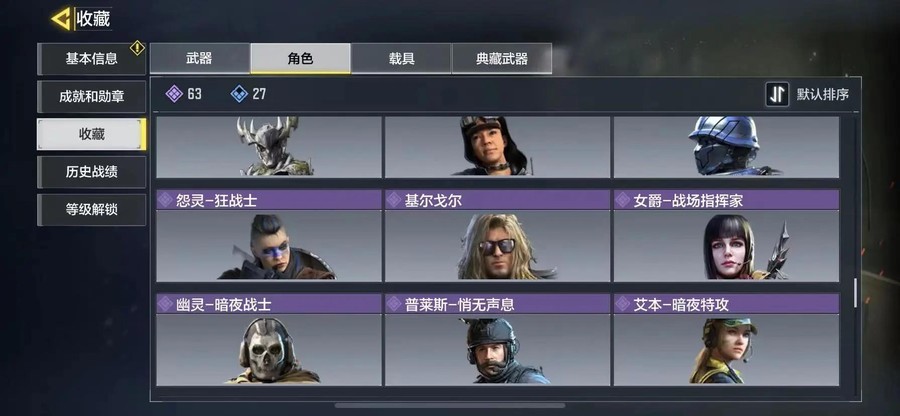Go to 等级解锁 in the sidebar
Image resolution: width=900 pixels, height=416 pixels.
click(x=92, y=209)
